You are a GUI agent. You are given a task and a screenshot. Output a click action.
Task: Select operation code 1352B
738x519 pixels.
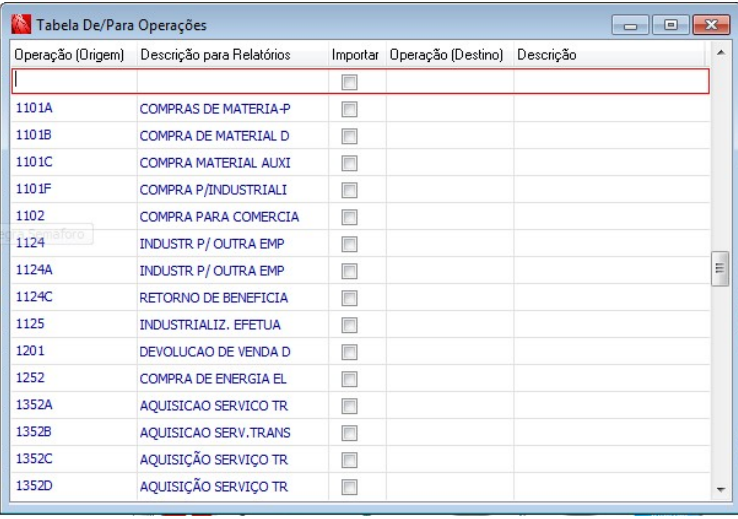pos(33,431)
